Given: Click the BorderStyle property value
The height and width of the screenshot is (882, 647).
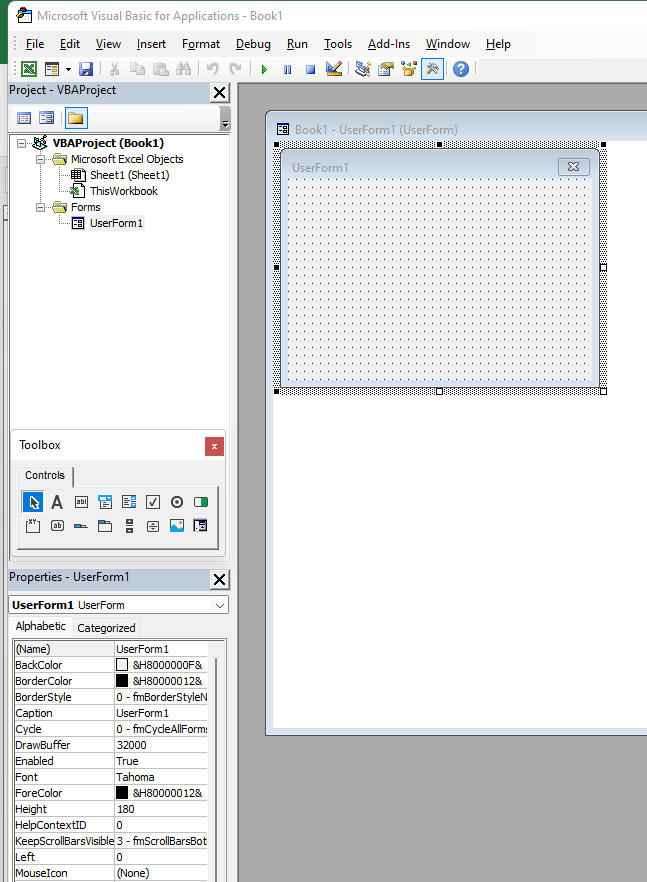Looking at the screenshot, I should point(161,697).
